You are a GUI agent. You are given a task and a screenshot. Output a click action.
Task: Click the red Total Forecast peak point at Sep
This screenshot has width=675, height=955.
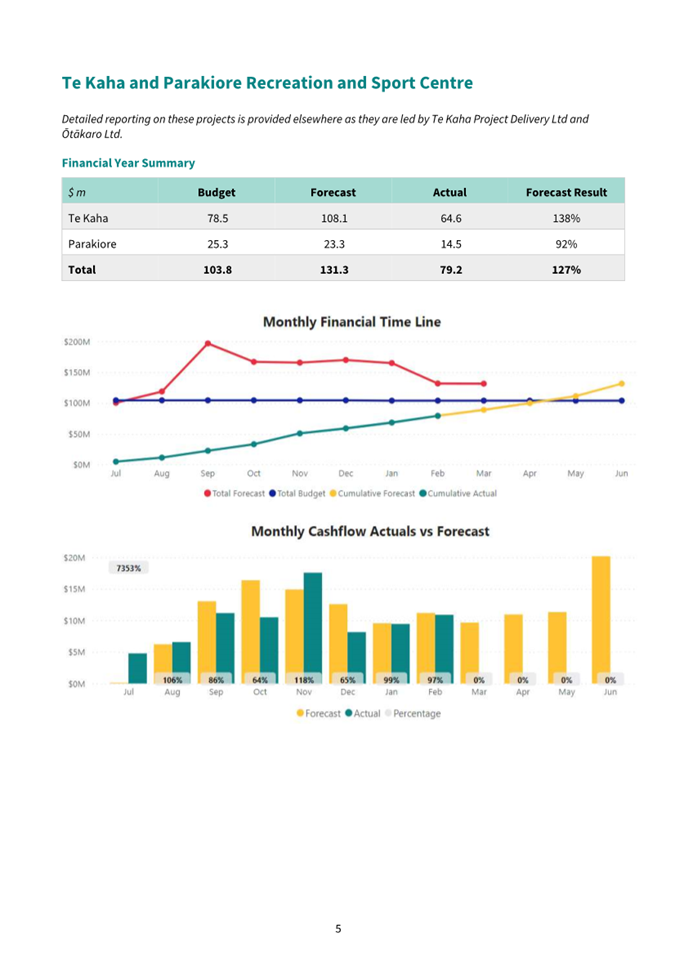(x=208, y=344)
